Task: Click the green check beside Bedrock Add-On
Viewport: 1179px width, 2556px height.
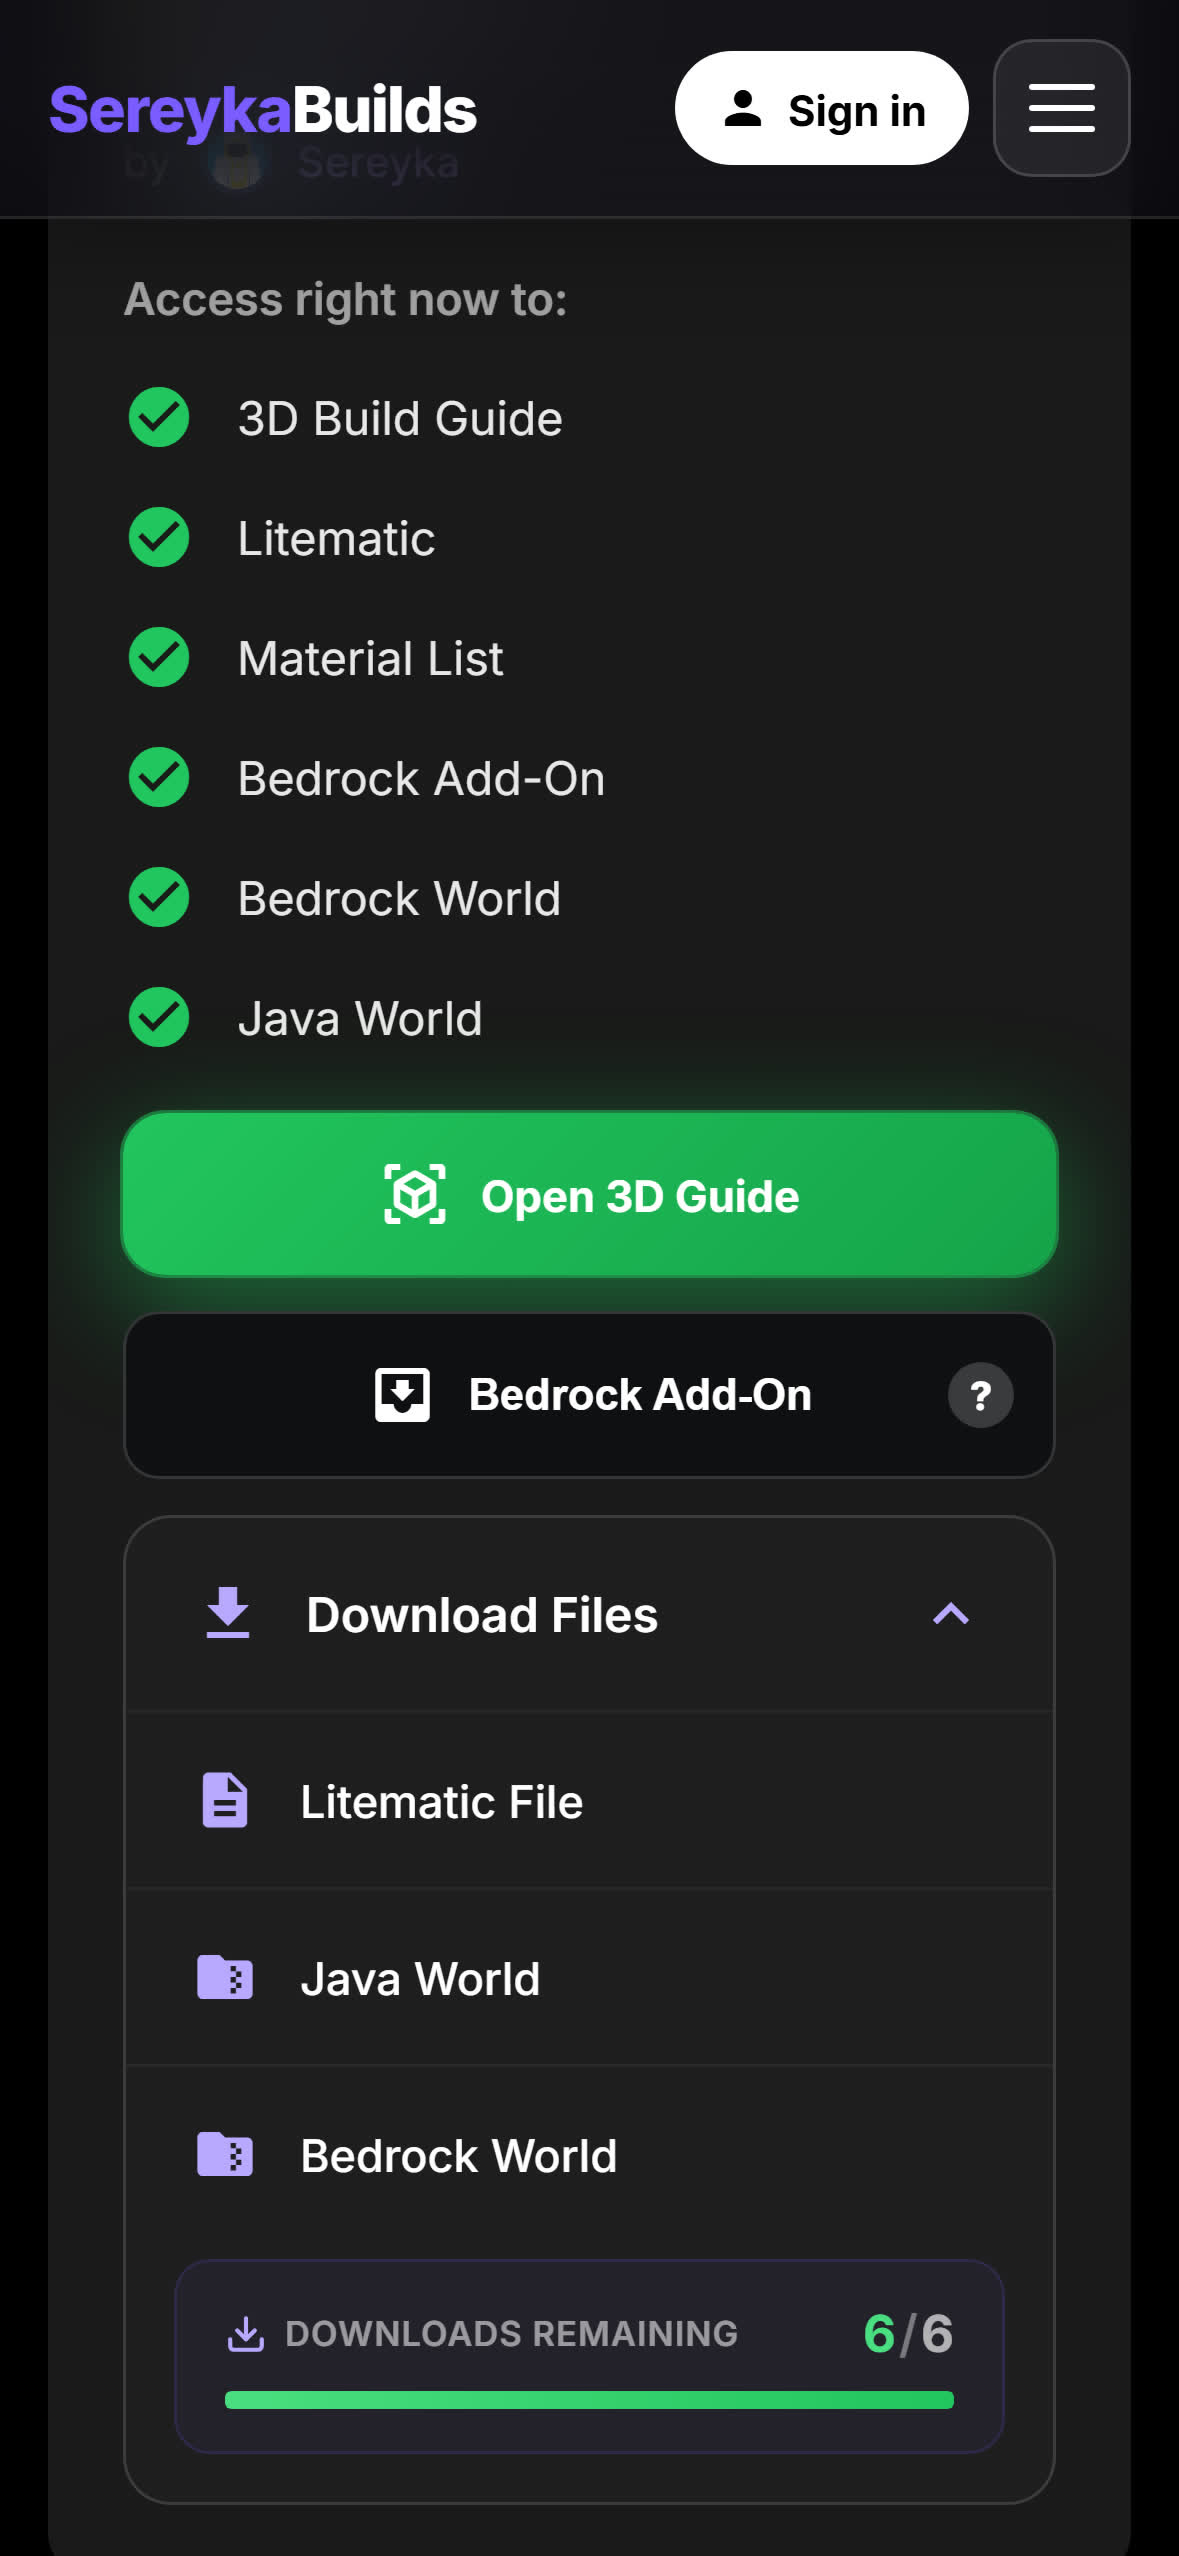Action: [x=159, y=777]
